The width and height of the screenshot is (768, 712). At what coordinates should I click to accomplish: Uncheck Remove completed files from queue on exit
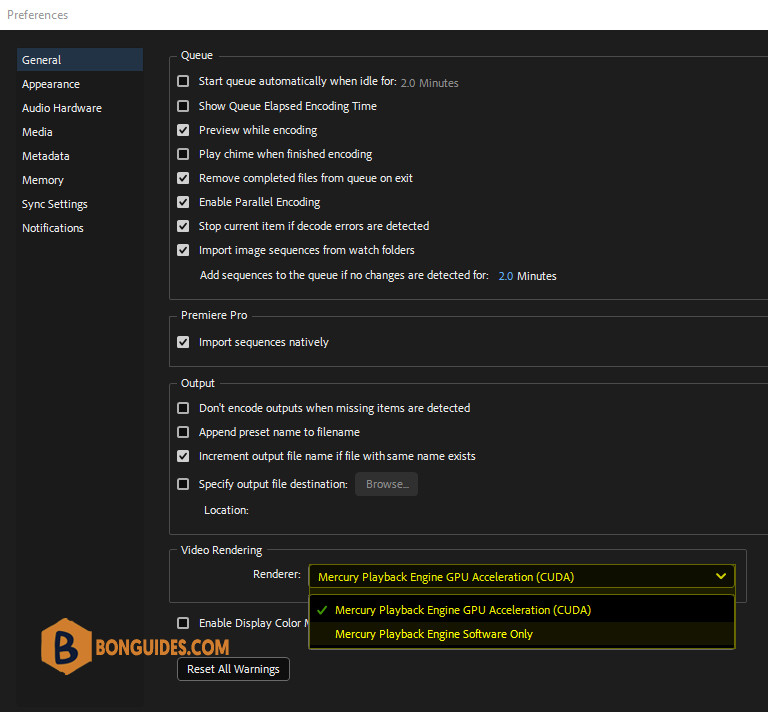click(183, 178)
